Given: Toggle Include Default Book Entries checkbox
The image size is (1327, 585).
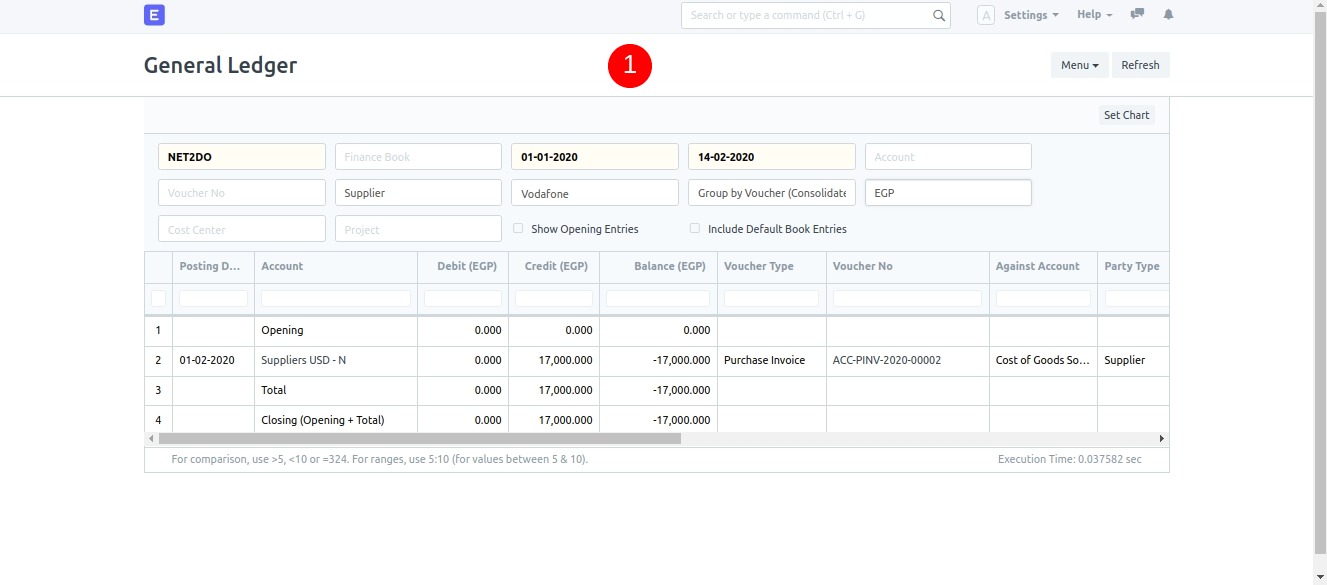Looking at the screenshot, I should (695, 229).
